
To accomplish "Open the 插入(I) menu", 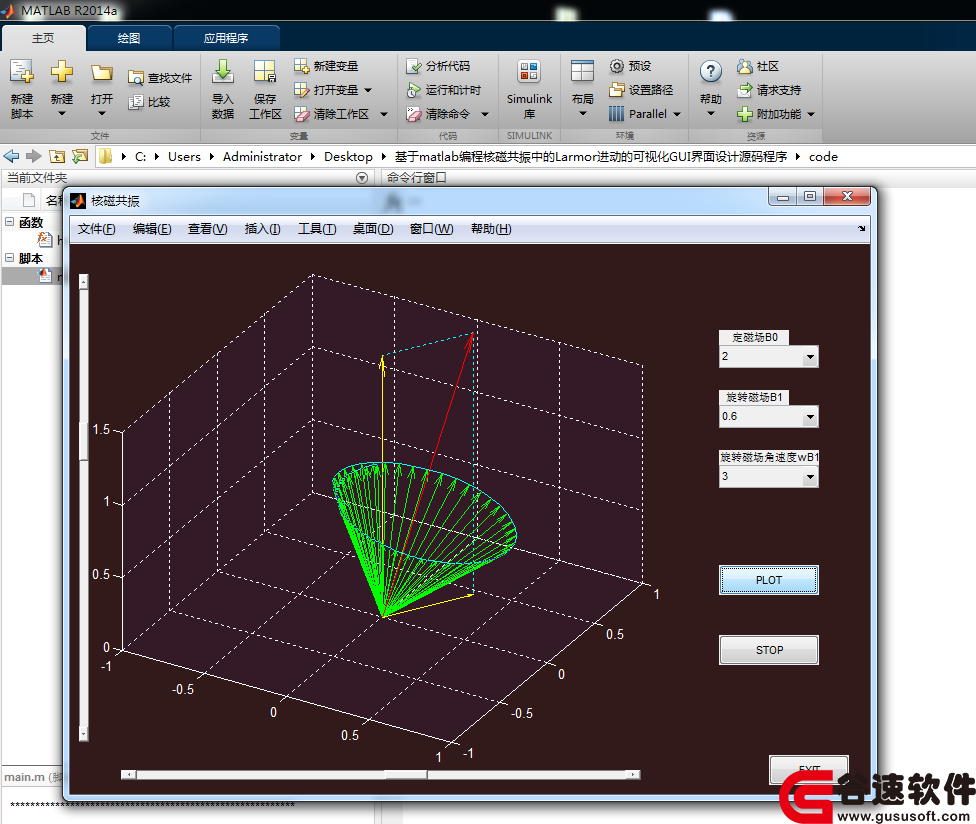I will 262,229.
